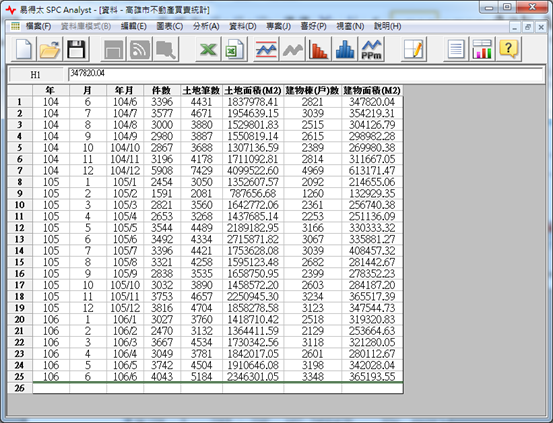The height and width of the screenshot is (423, 553).
Task: Open the 分析(A) menu
Action: [x=206, y=26]
